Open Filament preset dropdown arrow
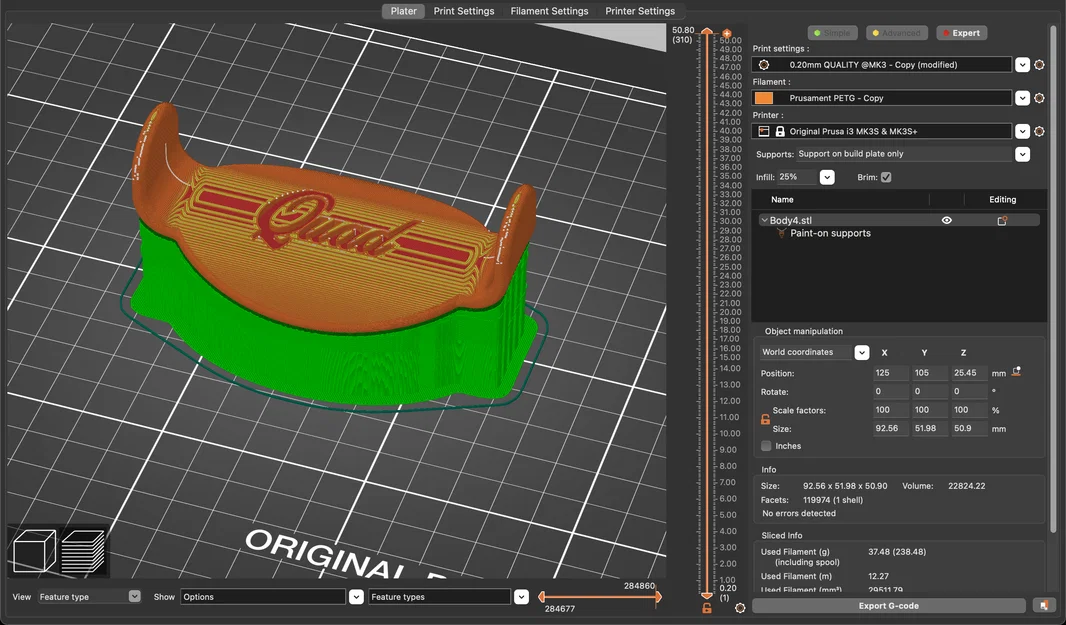This screenshot has height=625, width=1066. (x=1022, y=98)
